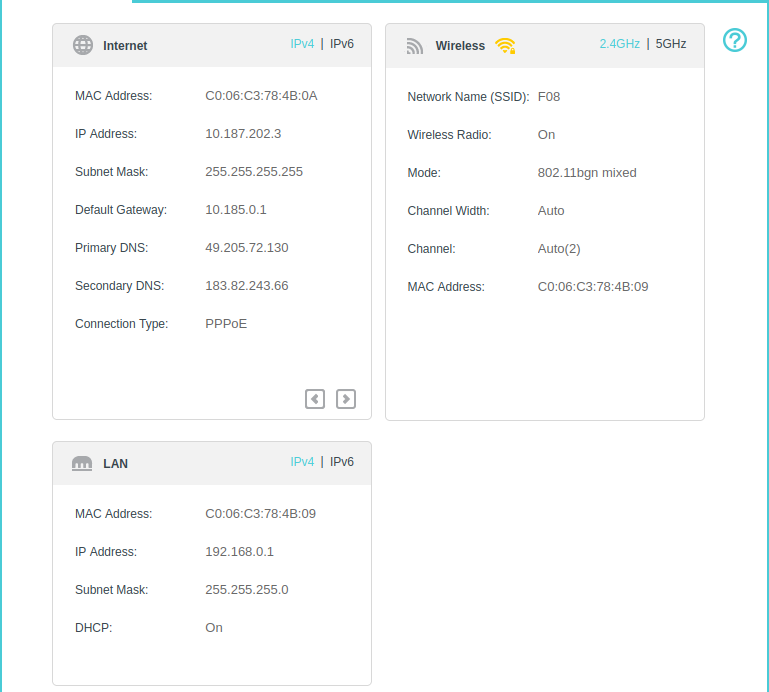769x692 pixels.
Task: Show 5GHz wireless details
Action: (x=671, y=44)
